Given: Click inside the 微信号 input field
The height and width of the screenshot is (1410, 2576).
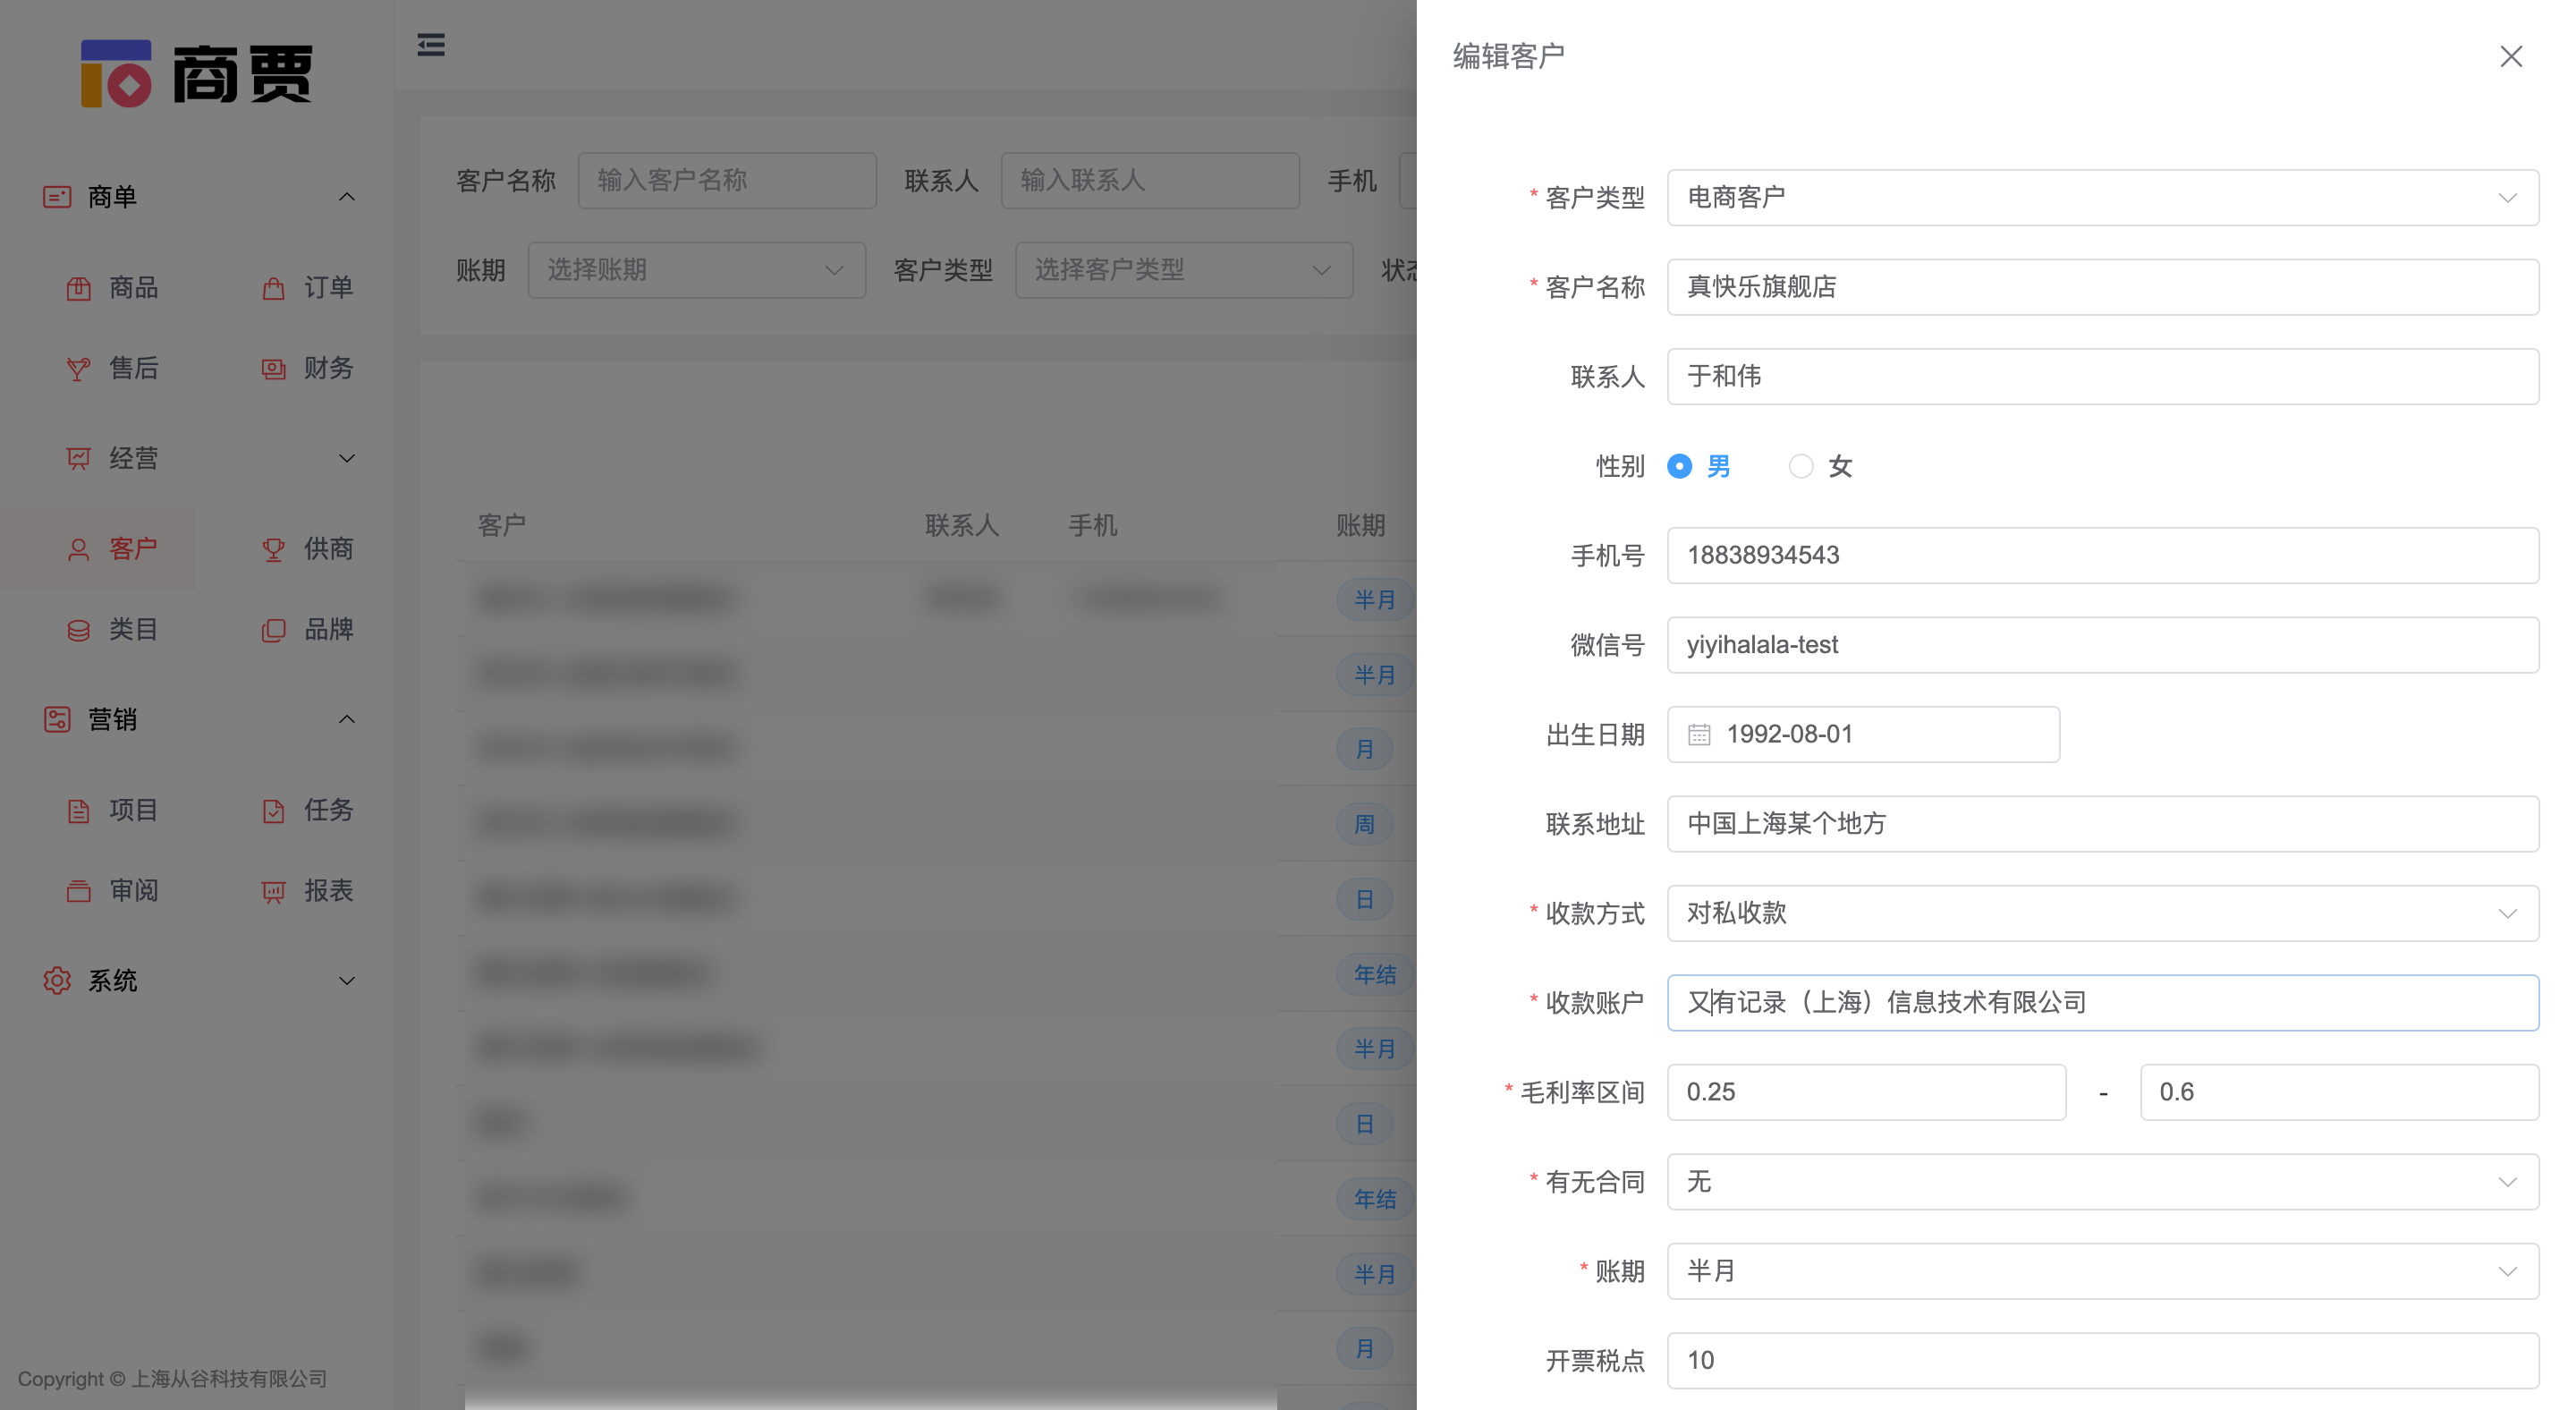Looking at the screenshot, I should [x=2100, y=644].
